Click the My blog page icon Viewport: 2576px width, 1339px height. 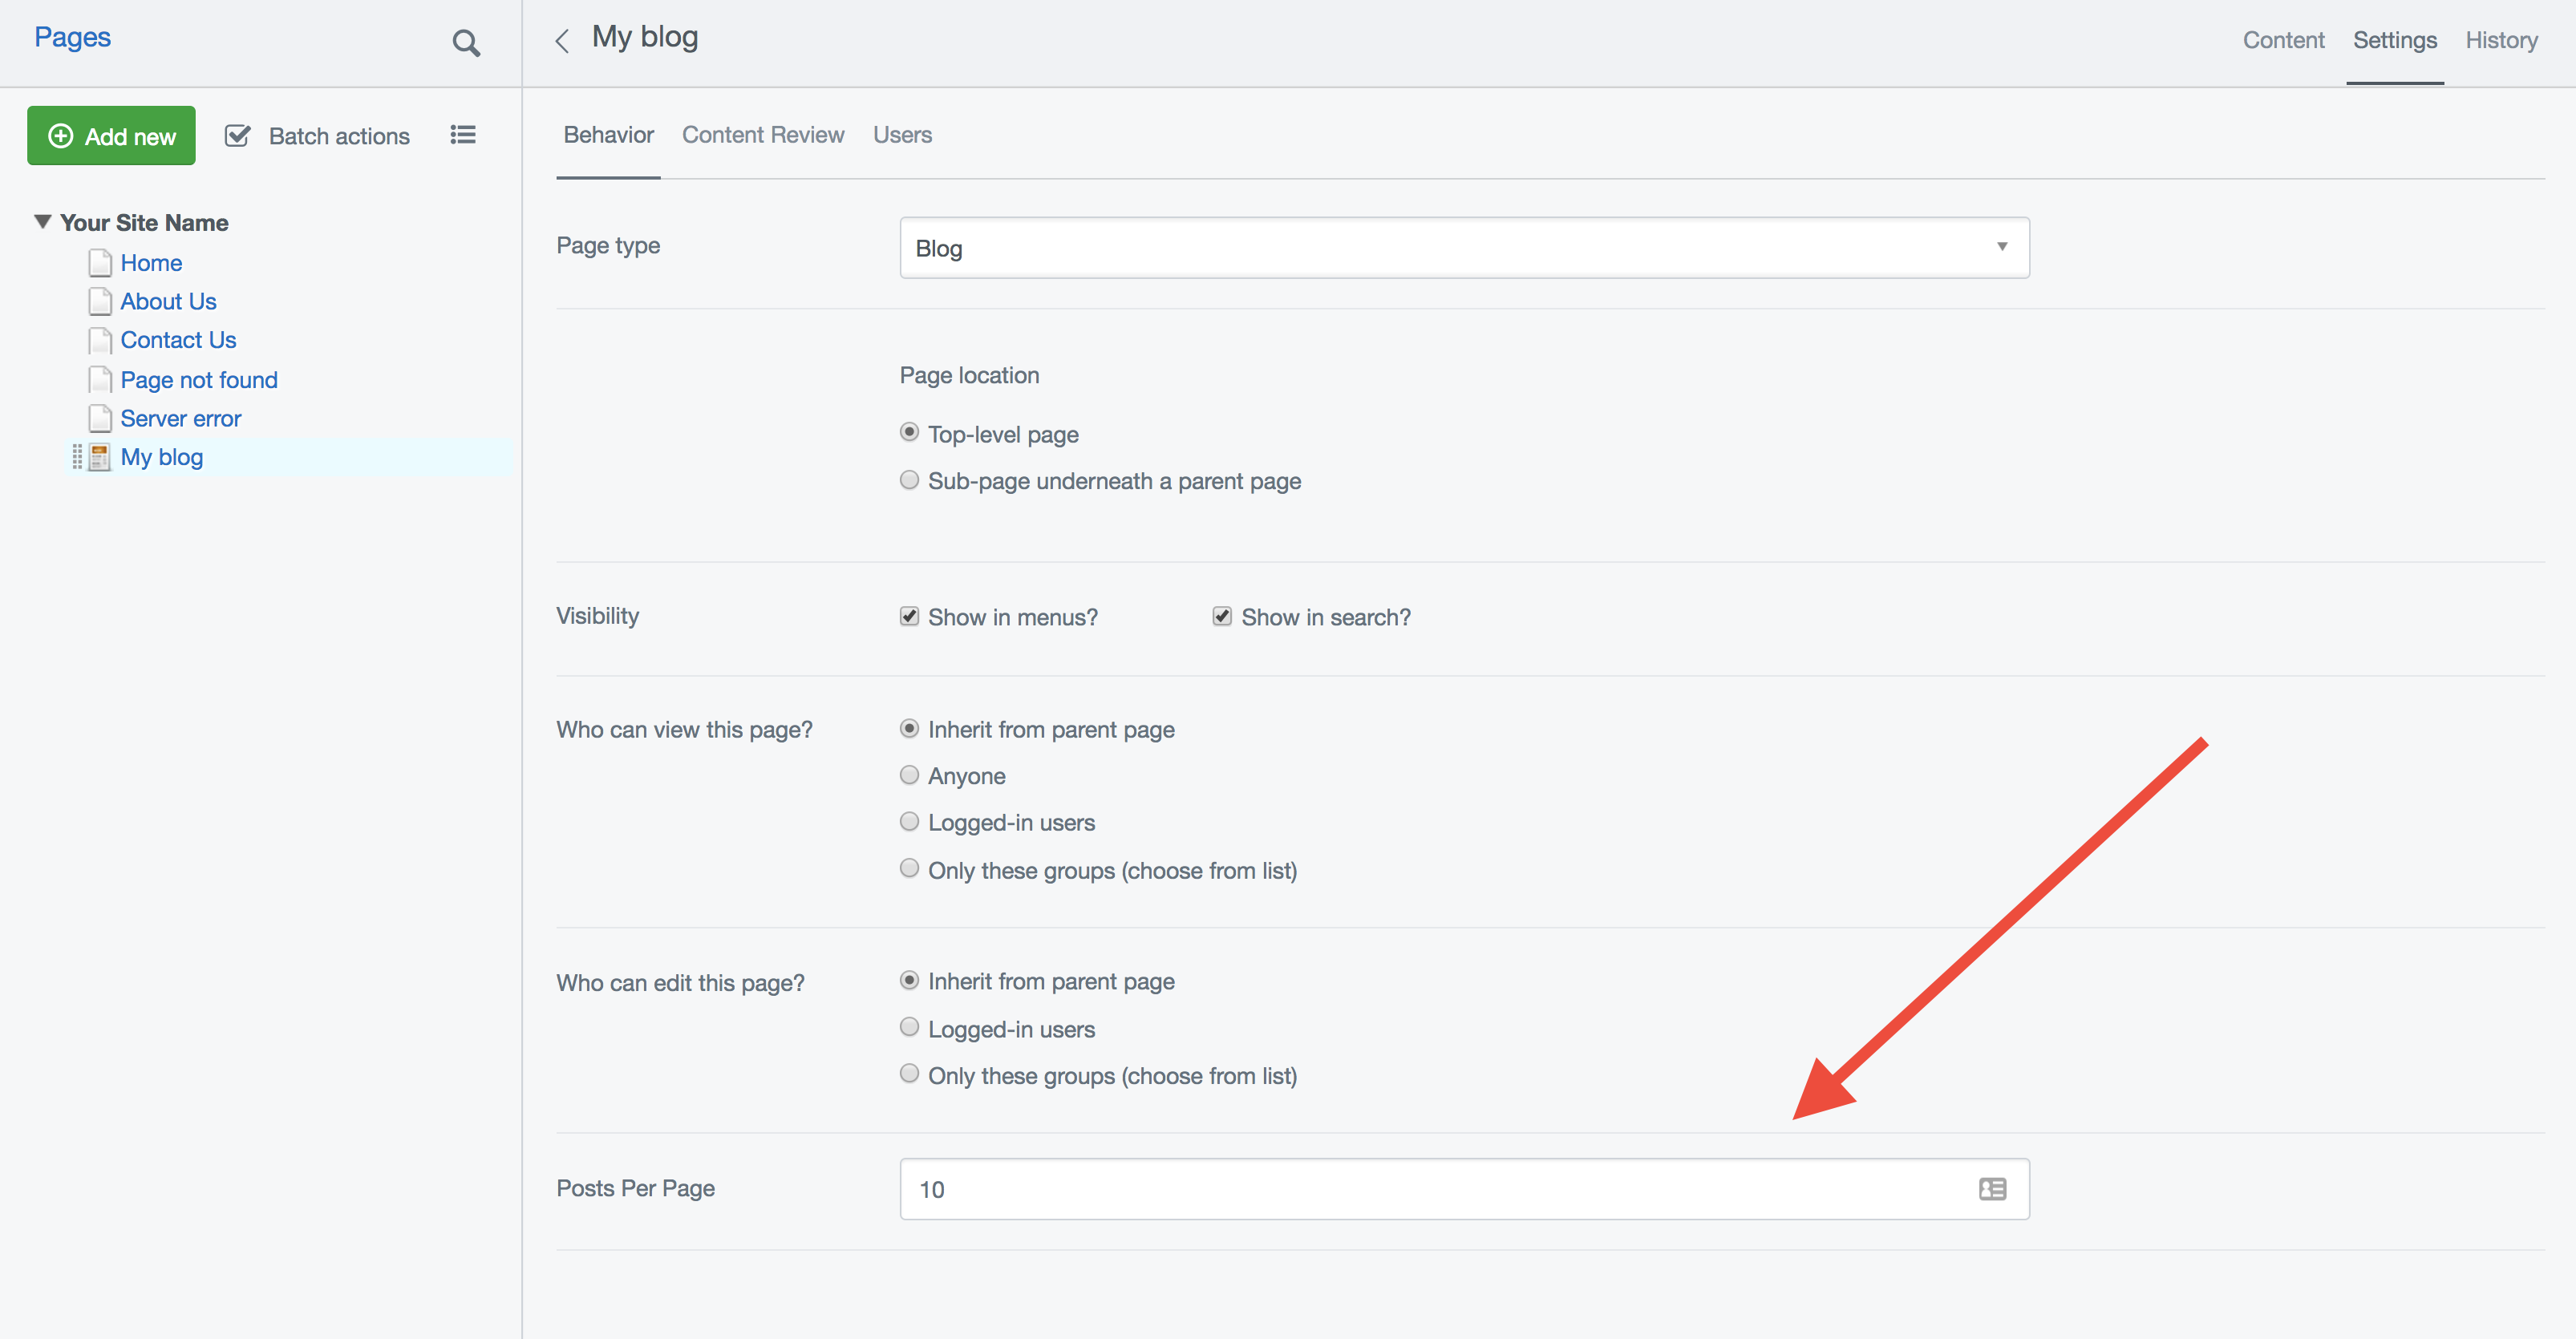click(x=99, y=457)
